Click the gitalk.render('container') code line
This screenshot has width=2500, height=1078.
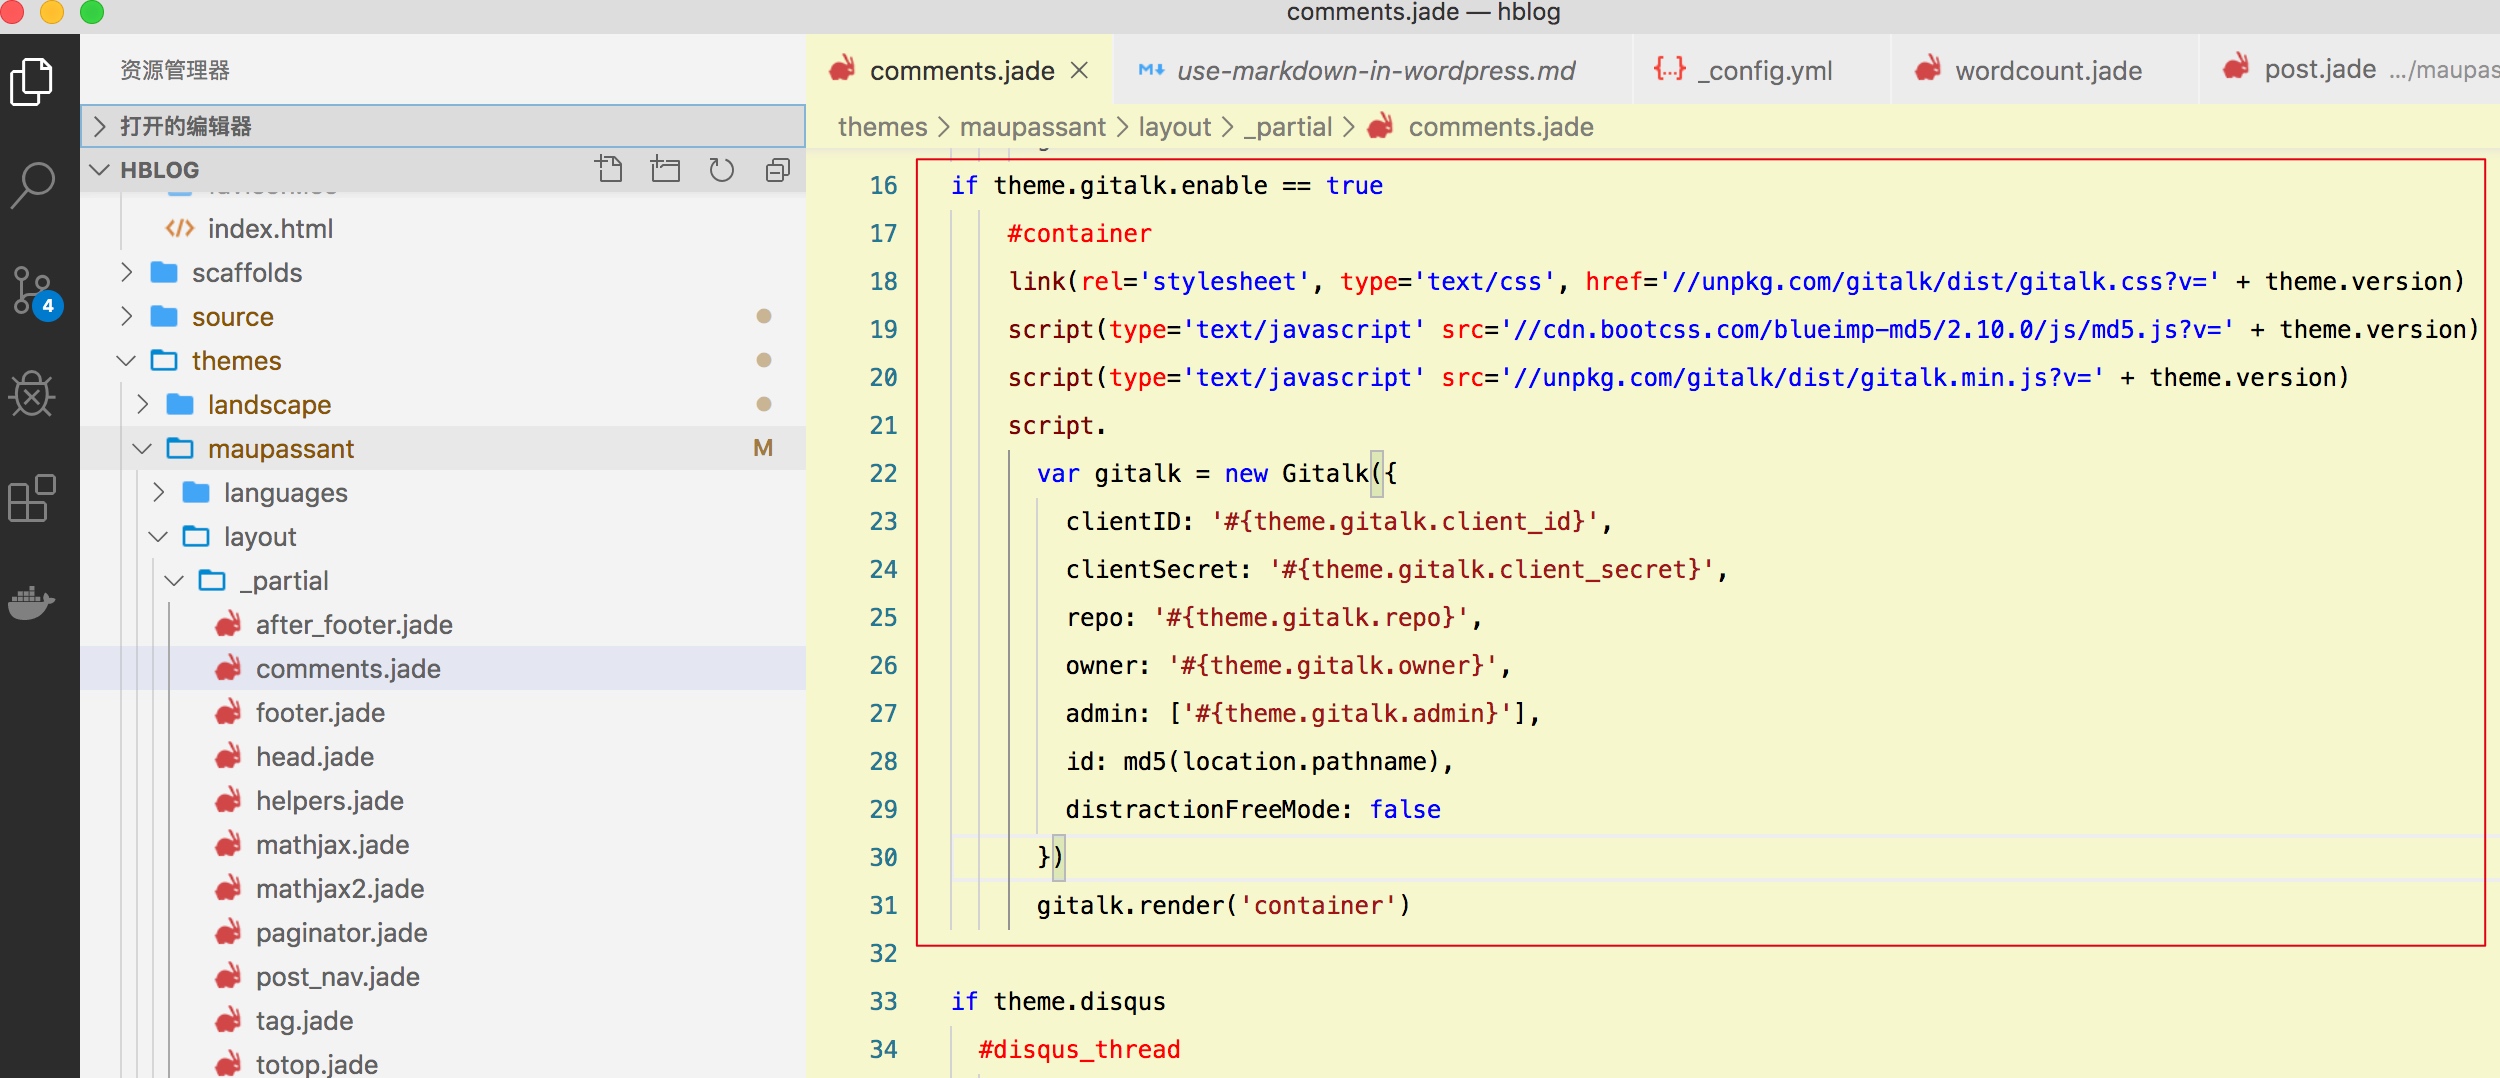(1223, 905)
